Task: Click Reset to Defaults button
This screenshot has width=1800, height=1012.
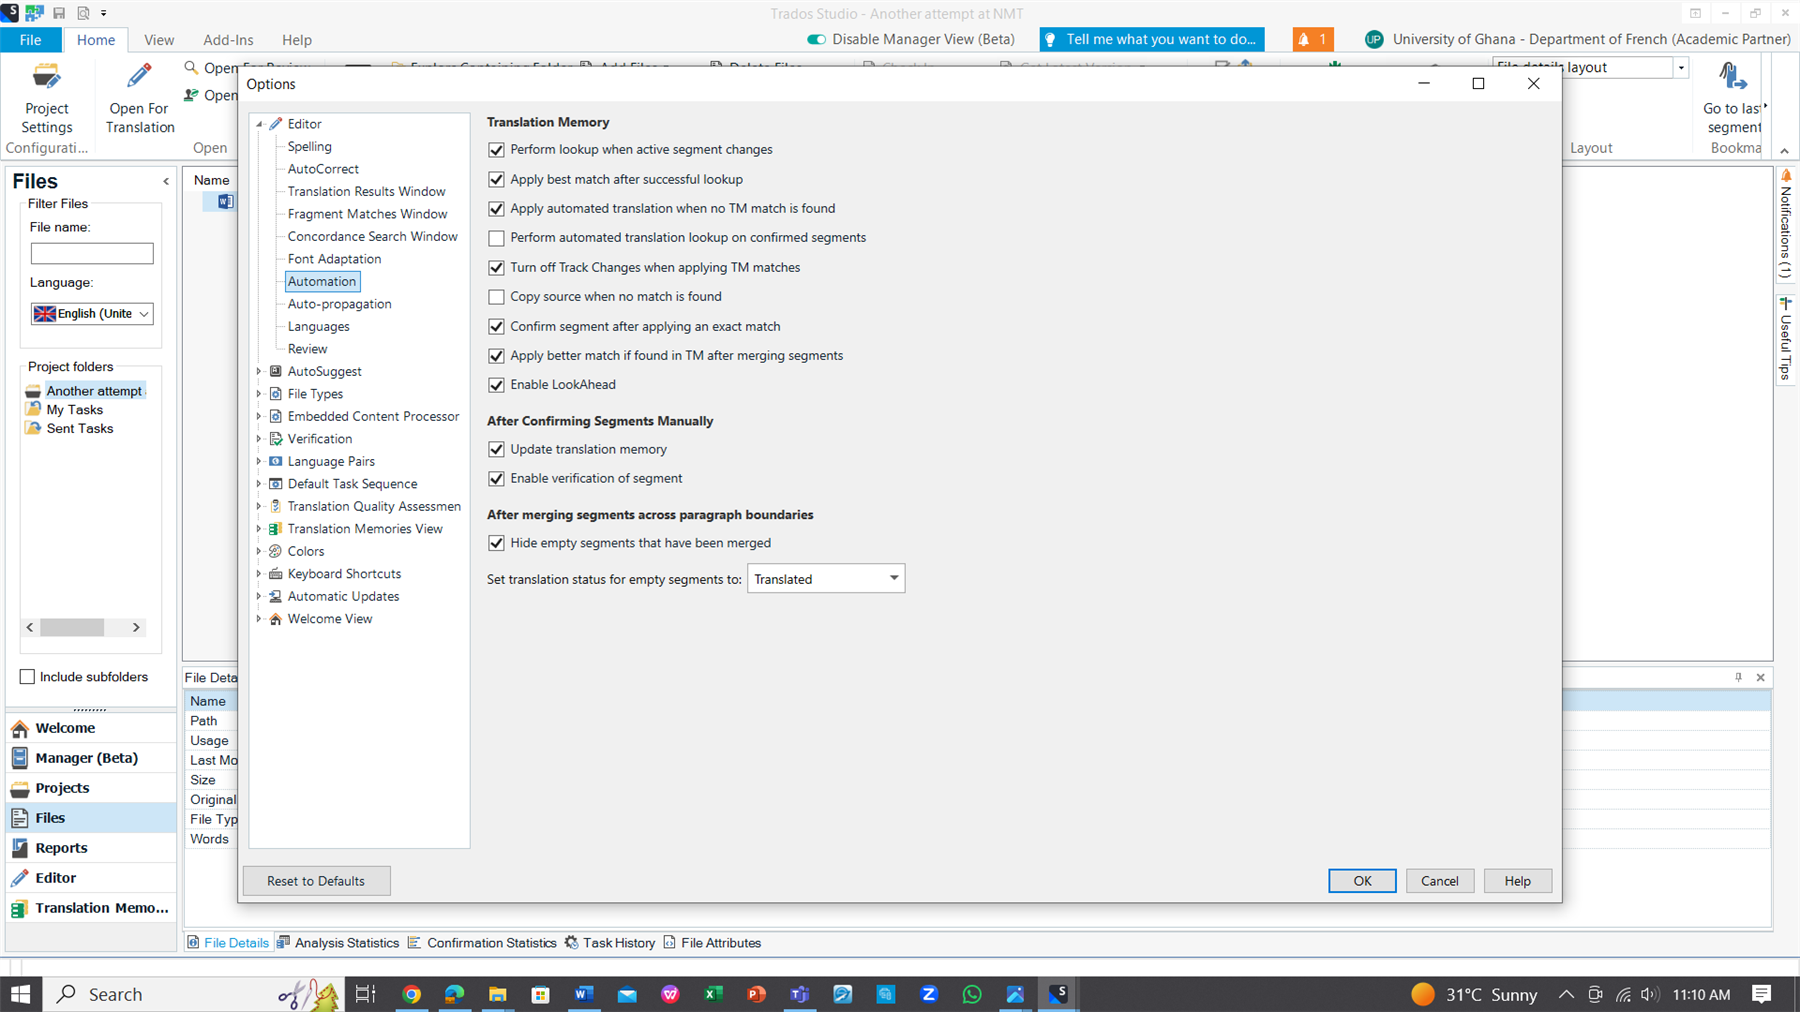Action: click(316, 881)
